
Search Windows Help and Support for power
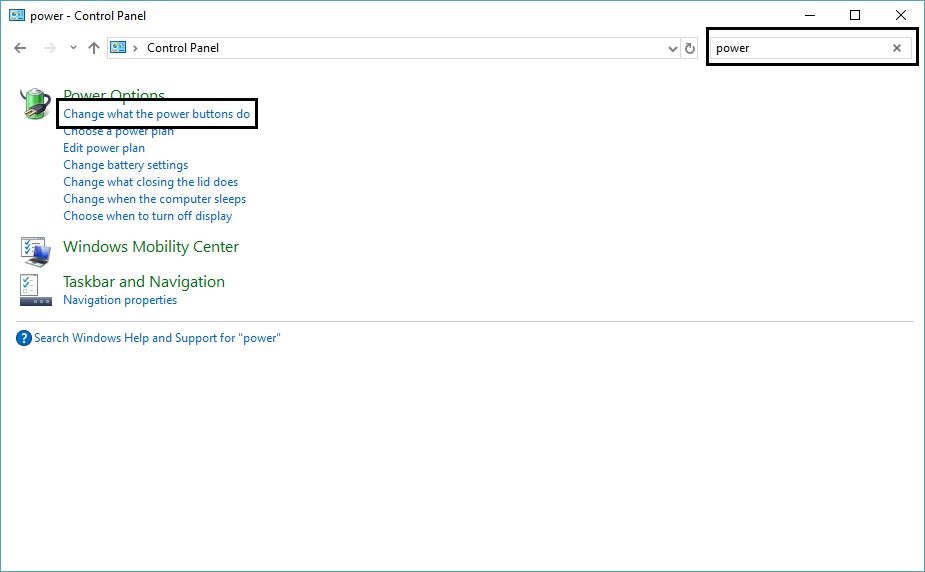point(157,338)
